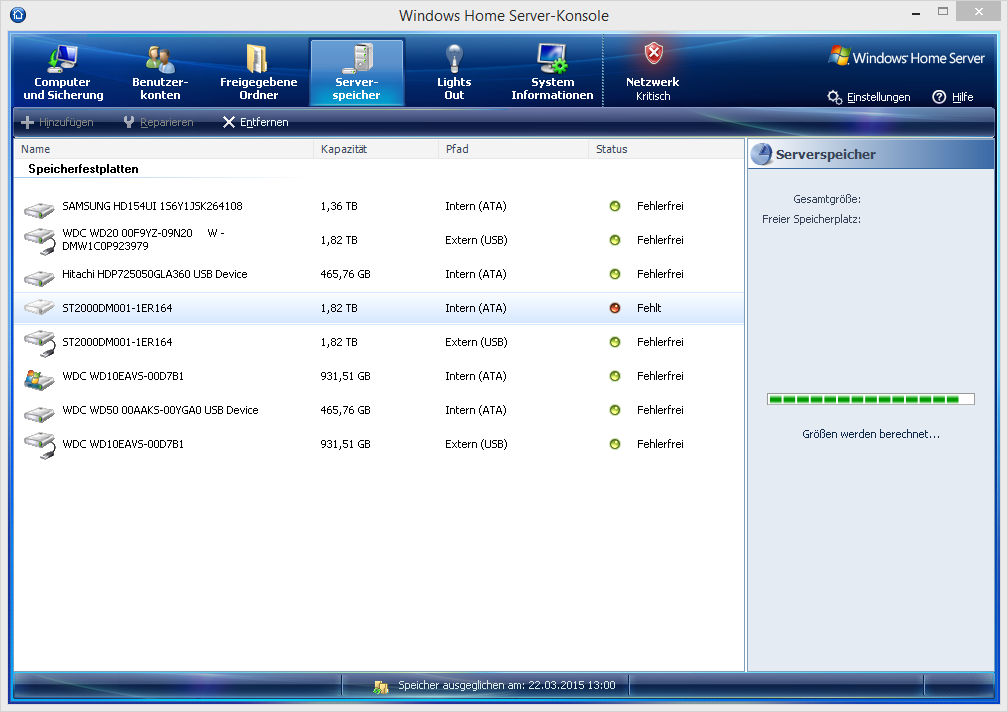Select WDC WD10EAVS-00D7B1 Intern (ATA) name
Screen dimensions: 1008x712
123,377
